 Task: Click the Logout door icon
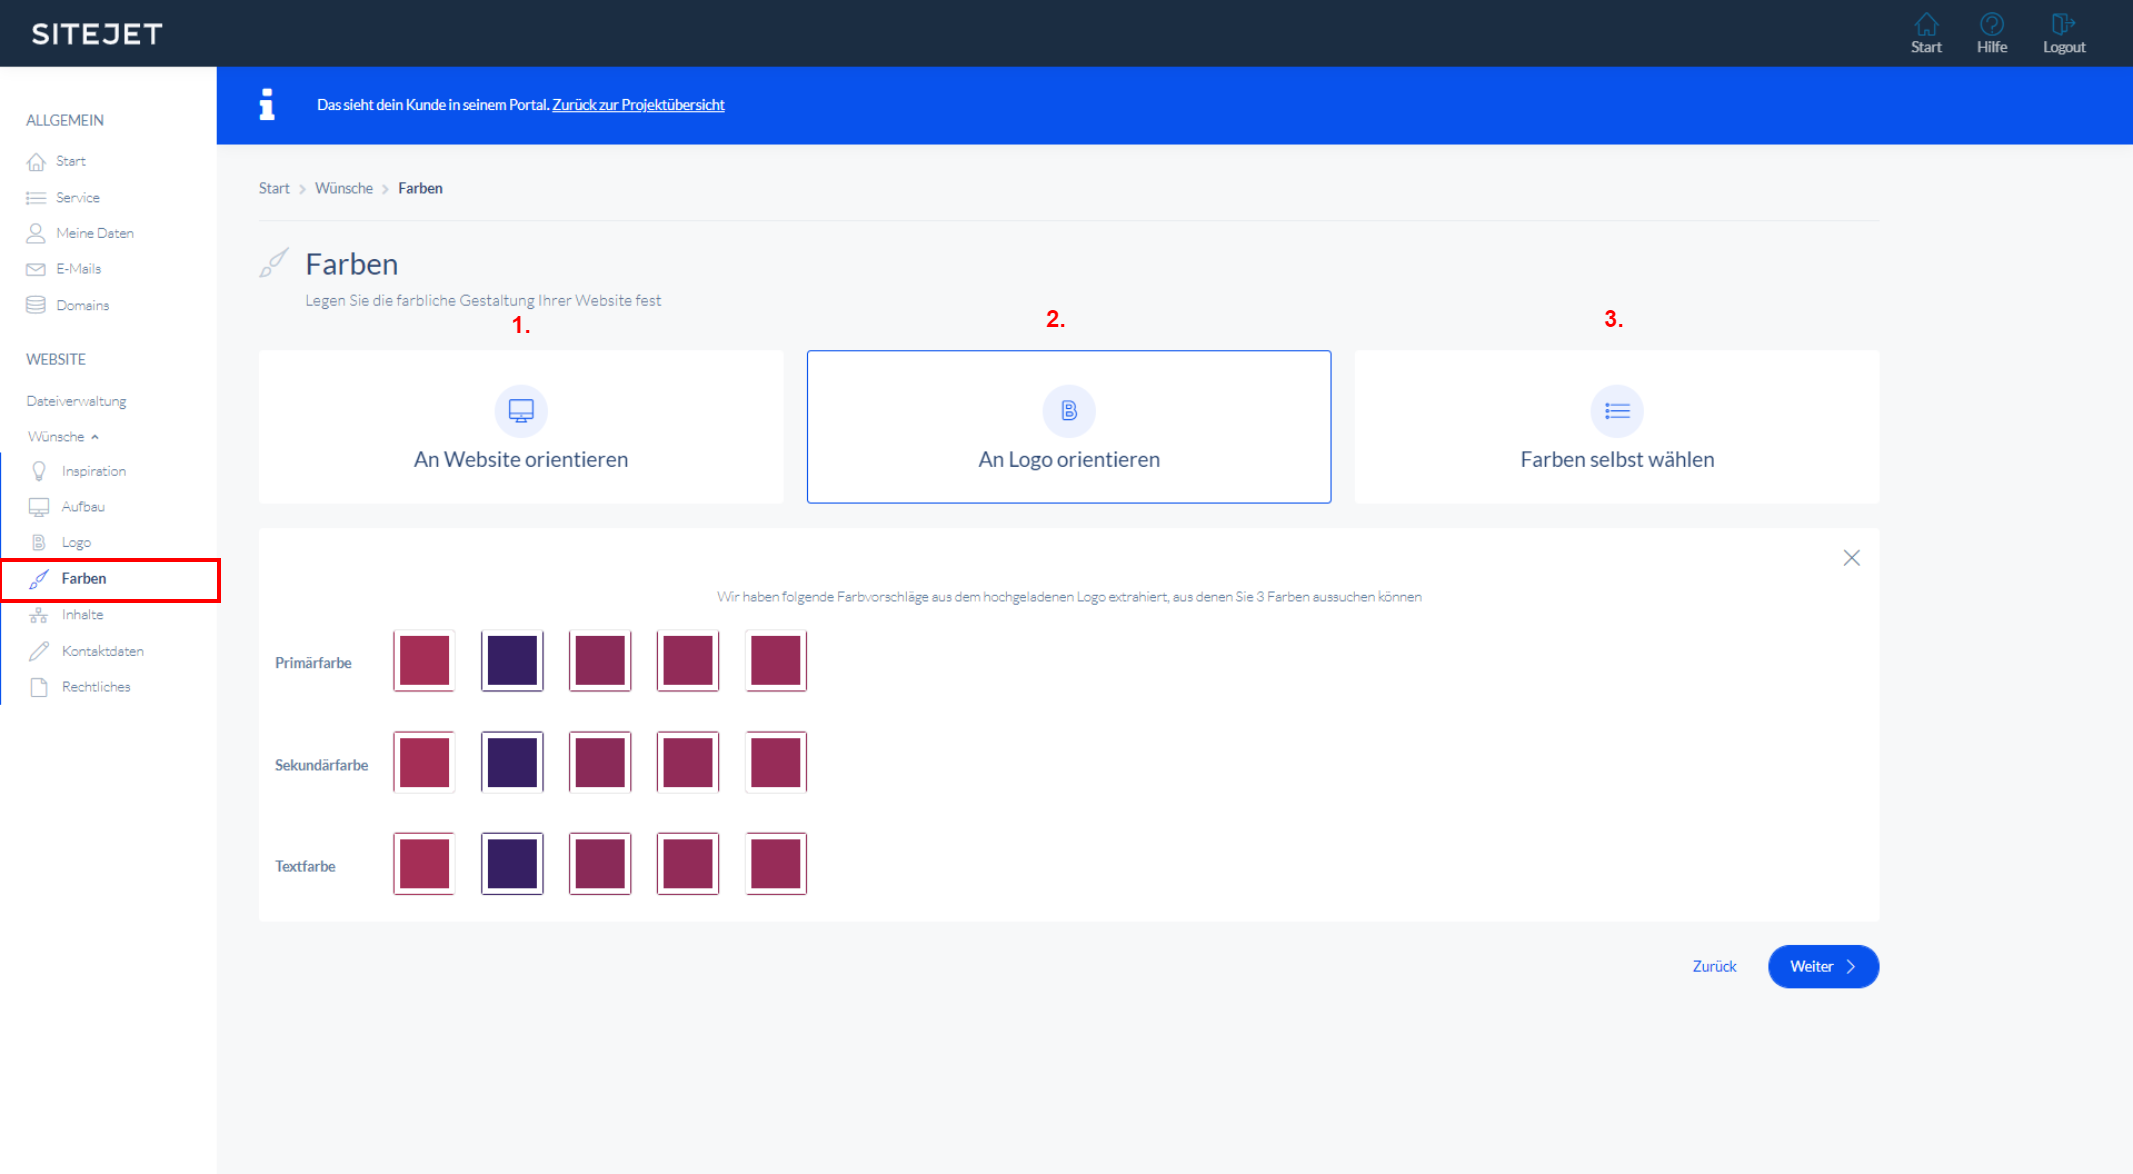tap(2063, 24)
